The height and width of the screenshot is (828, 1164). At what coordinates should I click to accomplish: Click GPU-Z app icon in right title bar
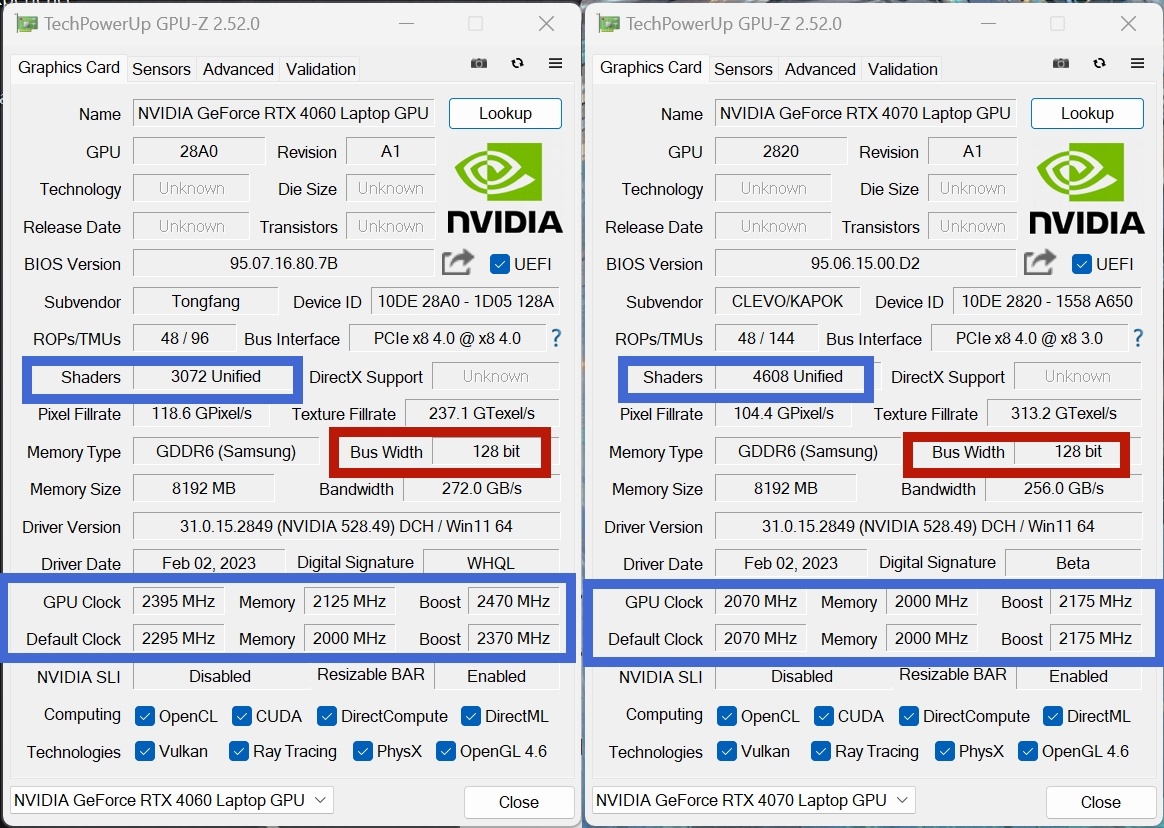click(609, 24)
